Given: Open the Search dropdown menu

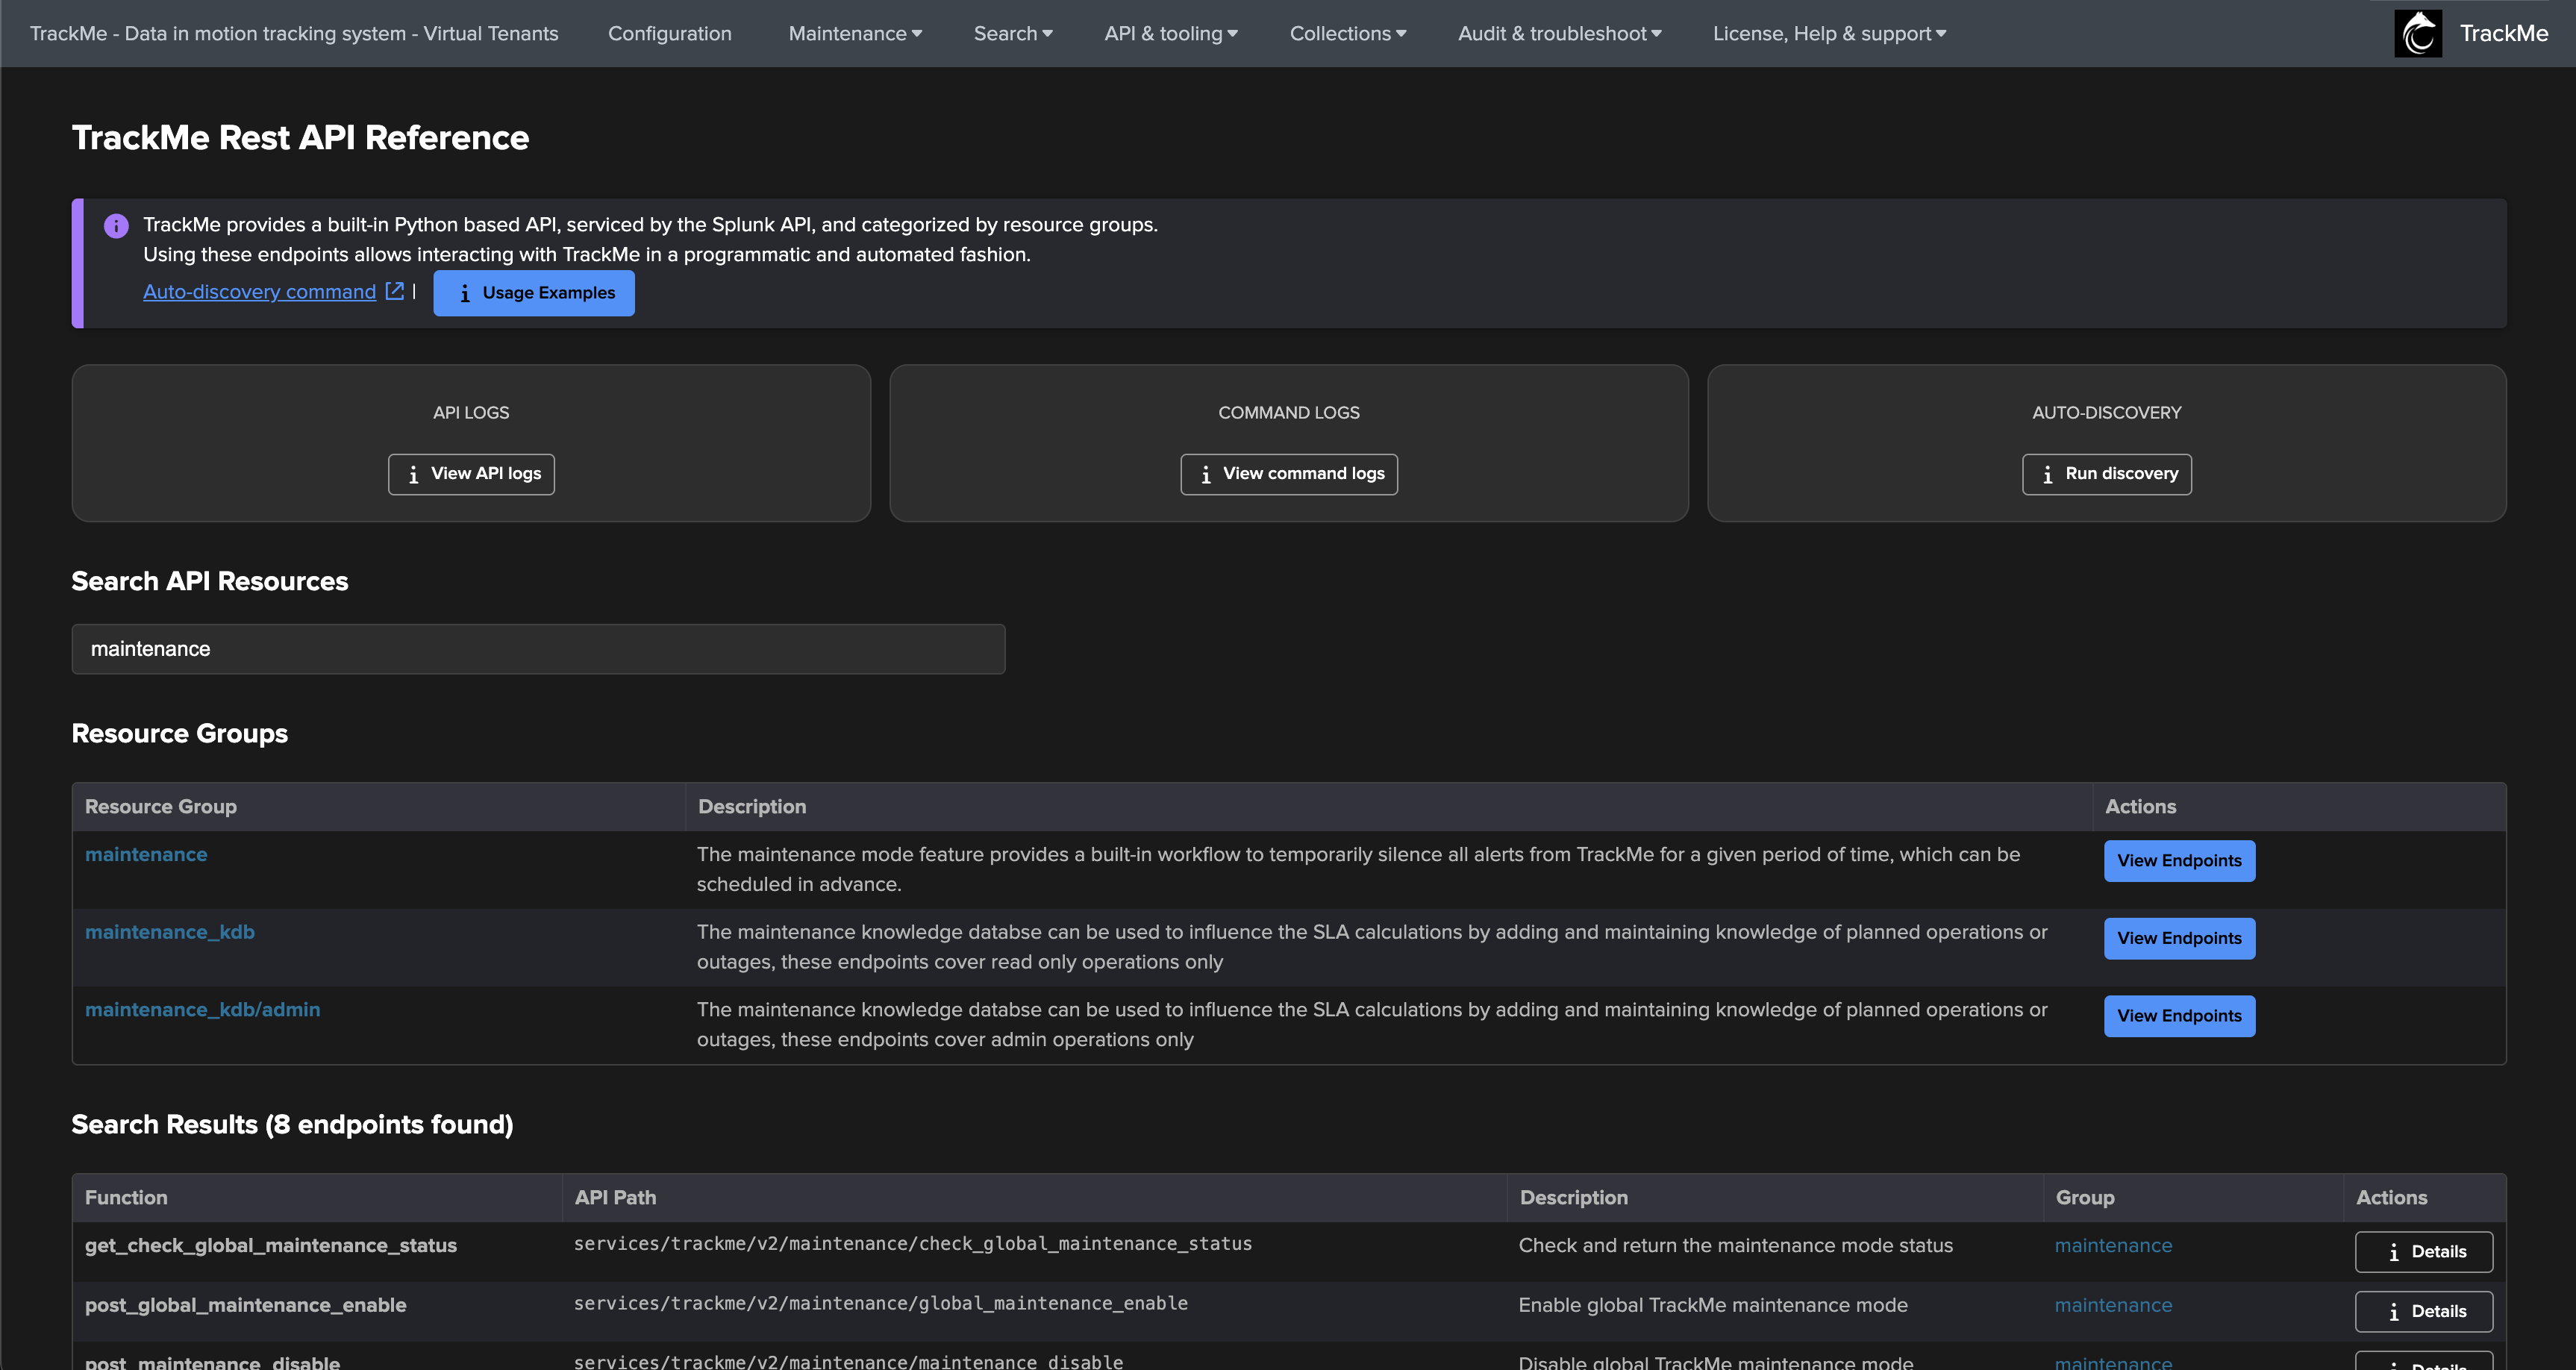Looking at the screenshot, I should (x=1012, y=33).
